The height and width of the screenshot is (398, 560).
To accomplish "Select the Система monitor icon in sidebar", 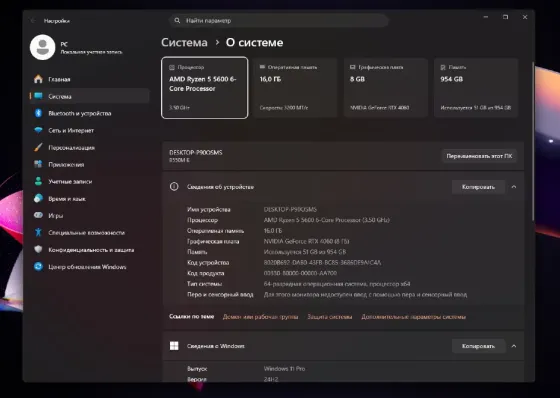I will click(x=38, y=96).
